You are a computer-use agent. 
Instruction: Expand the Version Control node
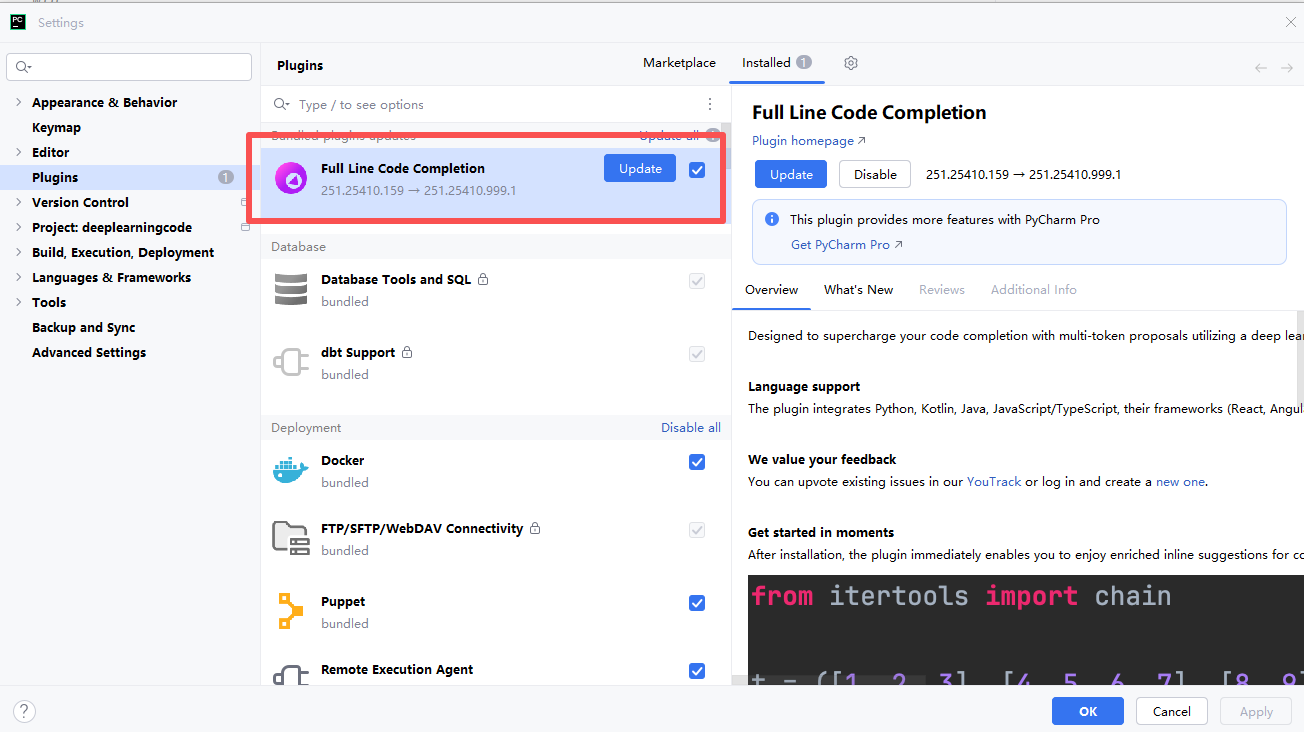[x=18, y=202]
